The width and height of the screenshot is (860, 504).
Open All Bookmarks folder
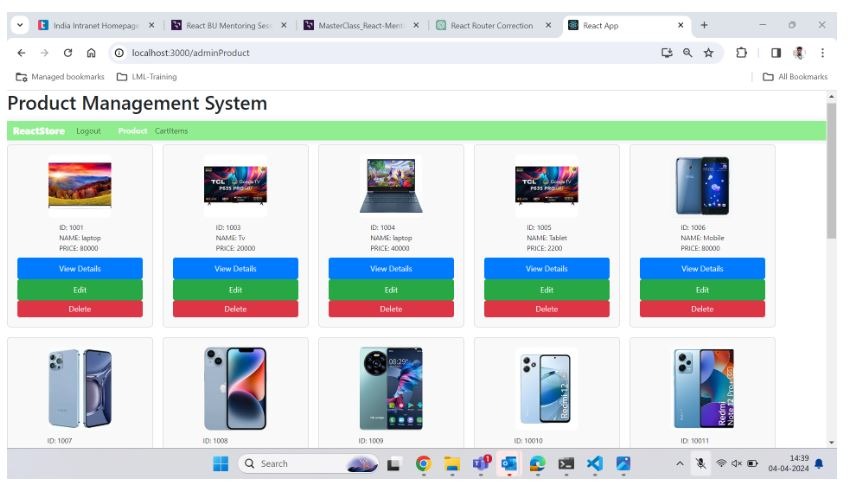(795, 77)
